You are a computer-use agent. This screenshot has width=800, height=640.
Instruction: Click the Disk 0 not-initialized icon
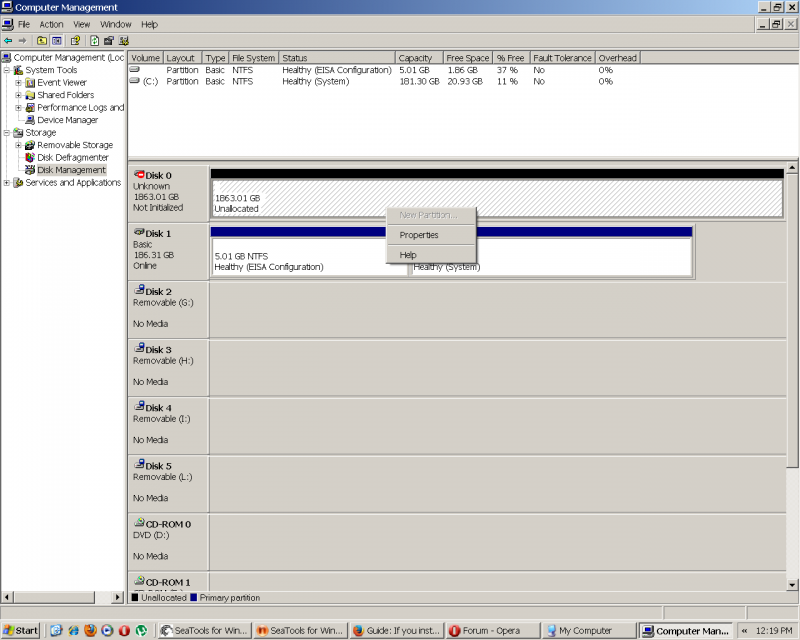(x=139, y=175)
